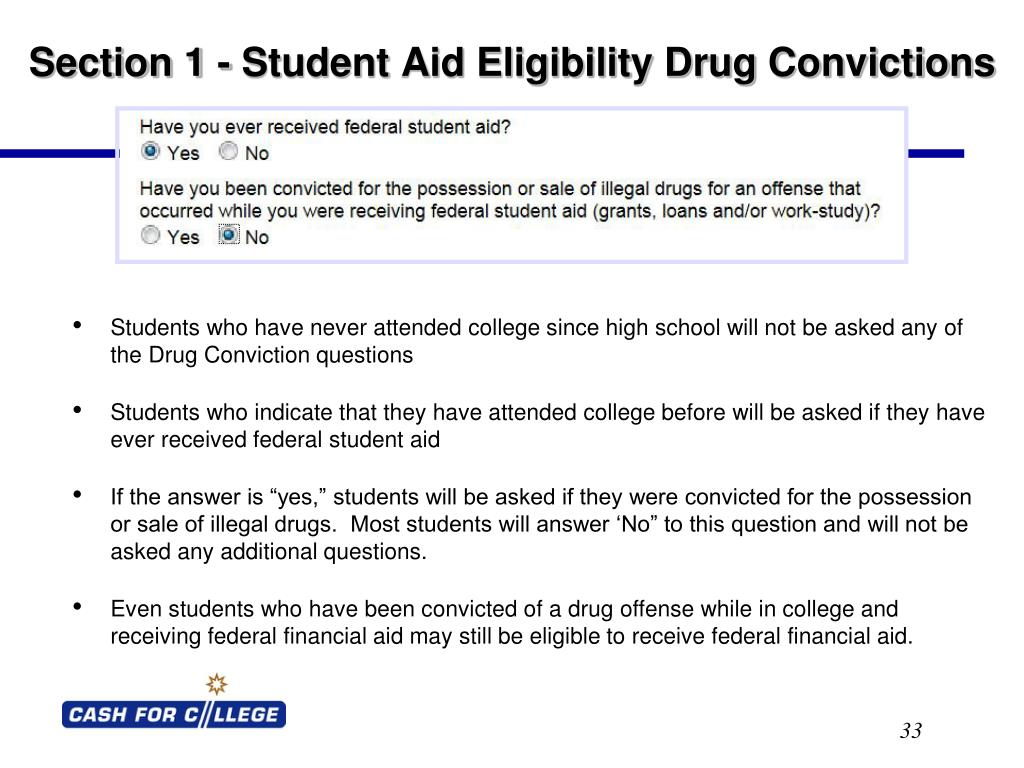
Task: Click the Cash for College logo
Action: click(174, 714)
